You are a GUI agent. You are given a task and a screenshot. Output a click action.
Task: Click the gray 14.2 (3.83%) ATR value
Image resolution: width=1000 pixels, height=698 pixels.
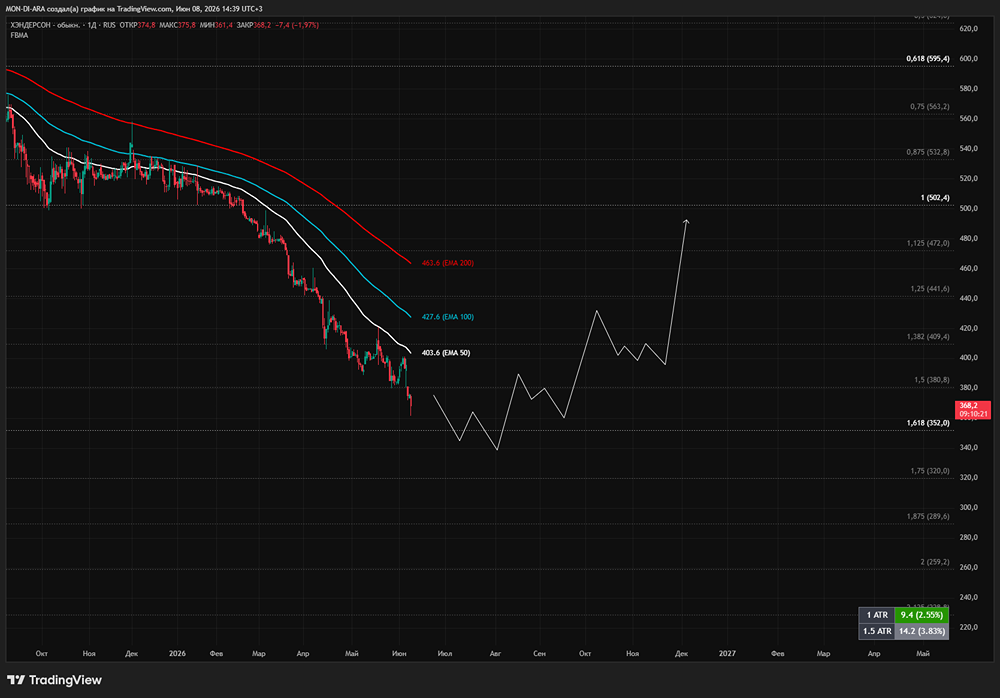click(922, 631)
